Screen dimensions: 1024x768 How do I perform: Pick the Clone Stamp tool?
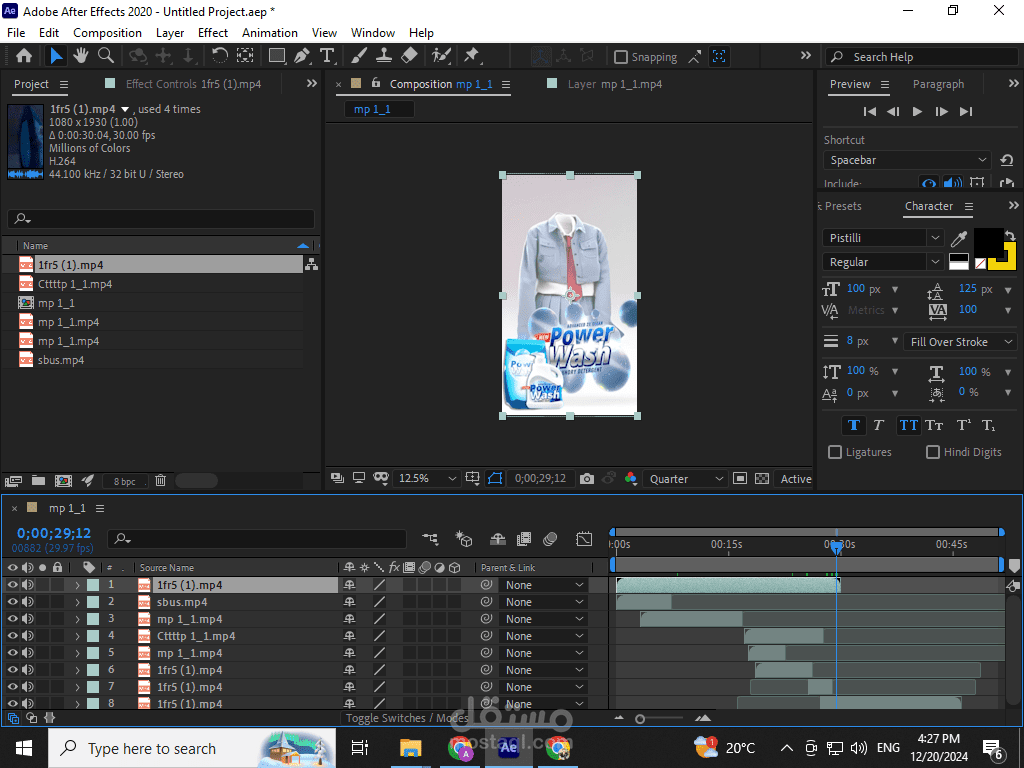tap(384, 56)
